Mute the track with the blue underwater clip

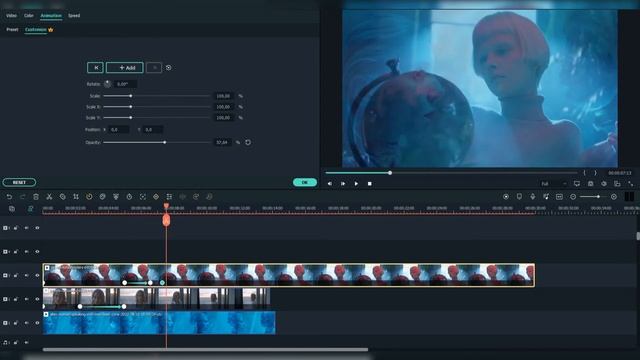pos(27,323)
